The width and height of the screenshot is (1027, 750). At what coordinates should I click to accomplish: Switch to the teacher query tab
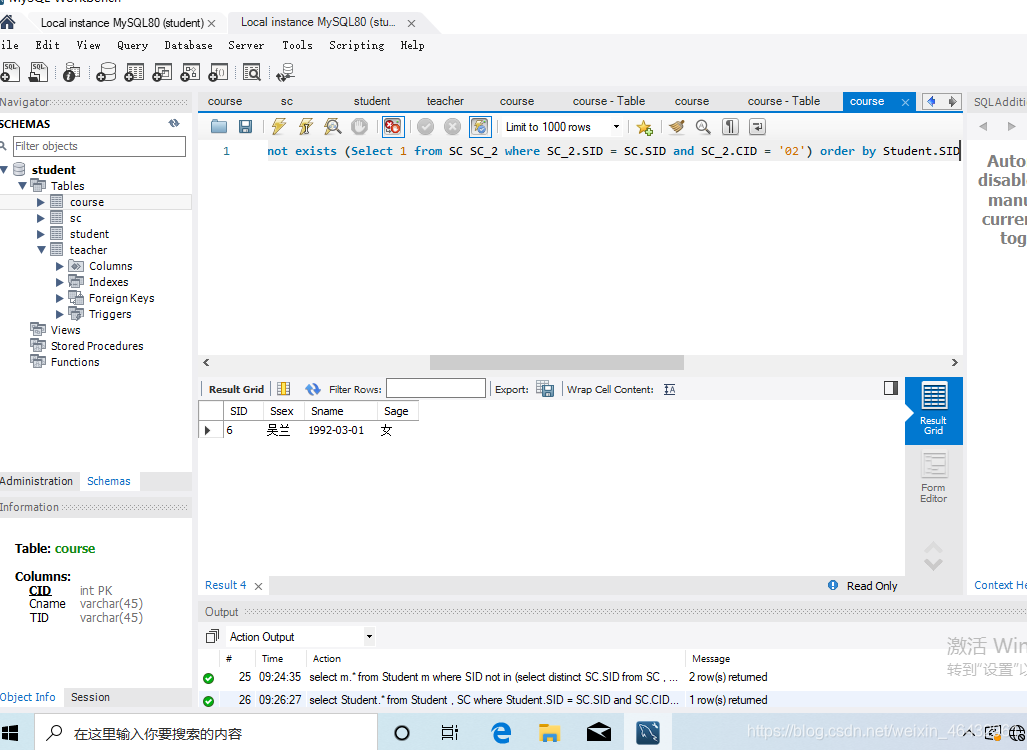click(445, 102)
